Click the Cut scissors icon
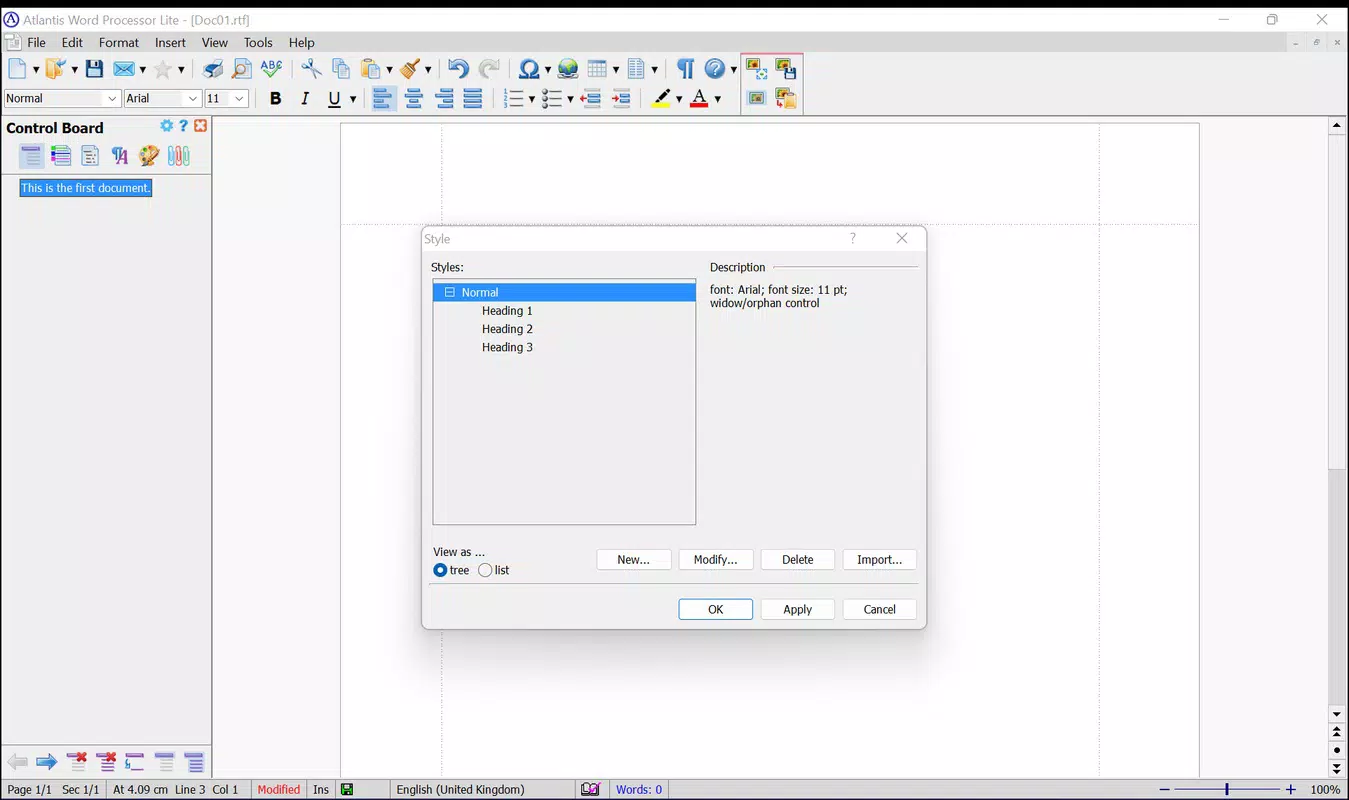Image resolution: width=1349 pixels, height=800 pixels. pos(312,69)
